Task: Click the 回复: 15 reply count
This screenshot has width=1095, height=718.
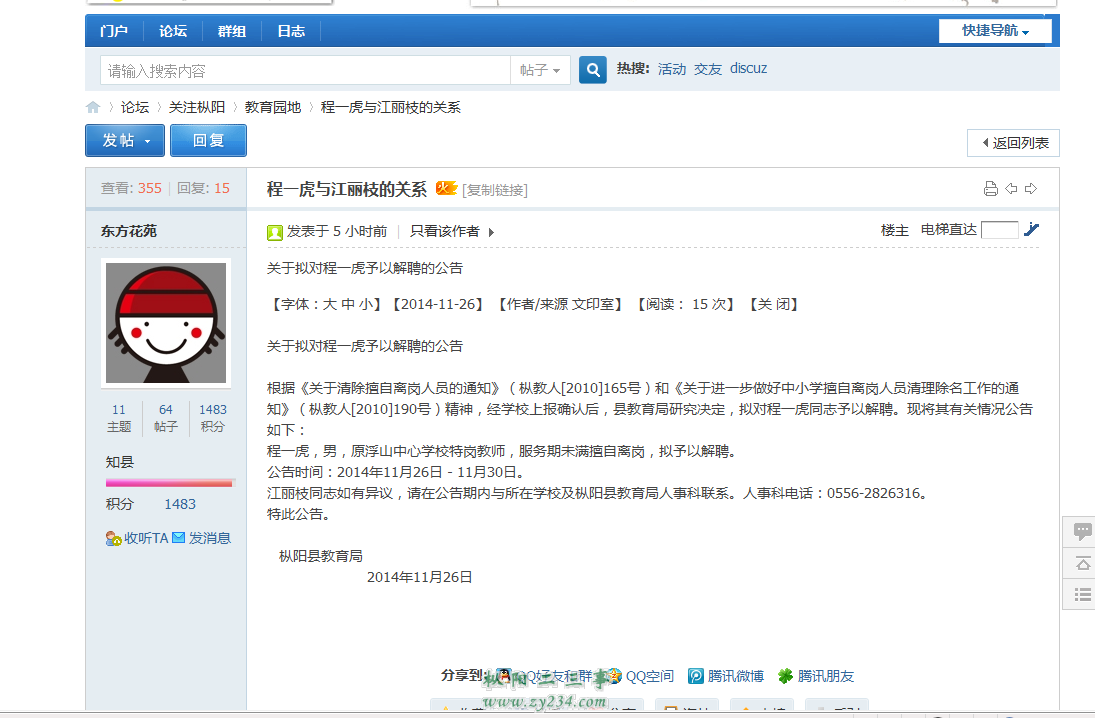Action: pyautogui.click(x=203, y=188)
